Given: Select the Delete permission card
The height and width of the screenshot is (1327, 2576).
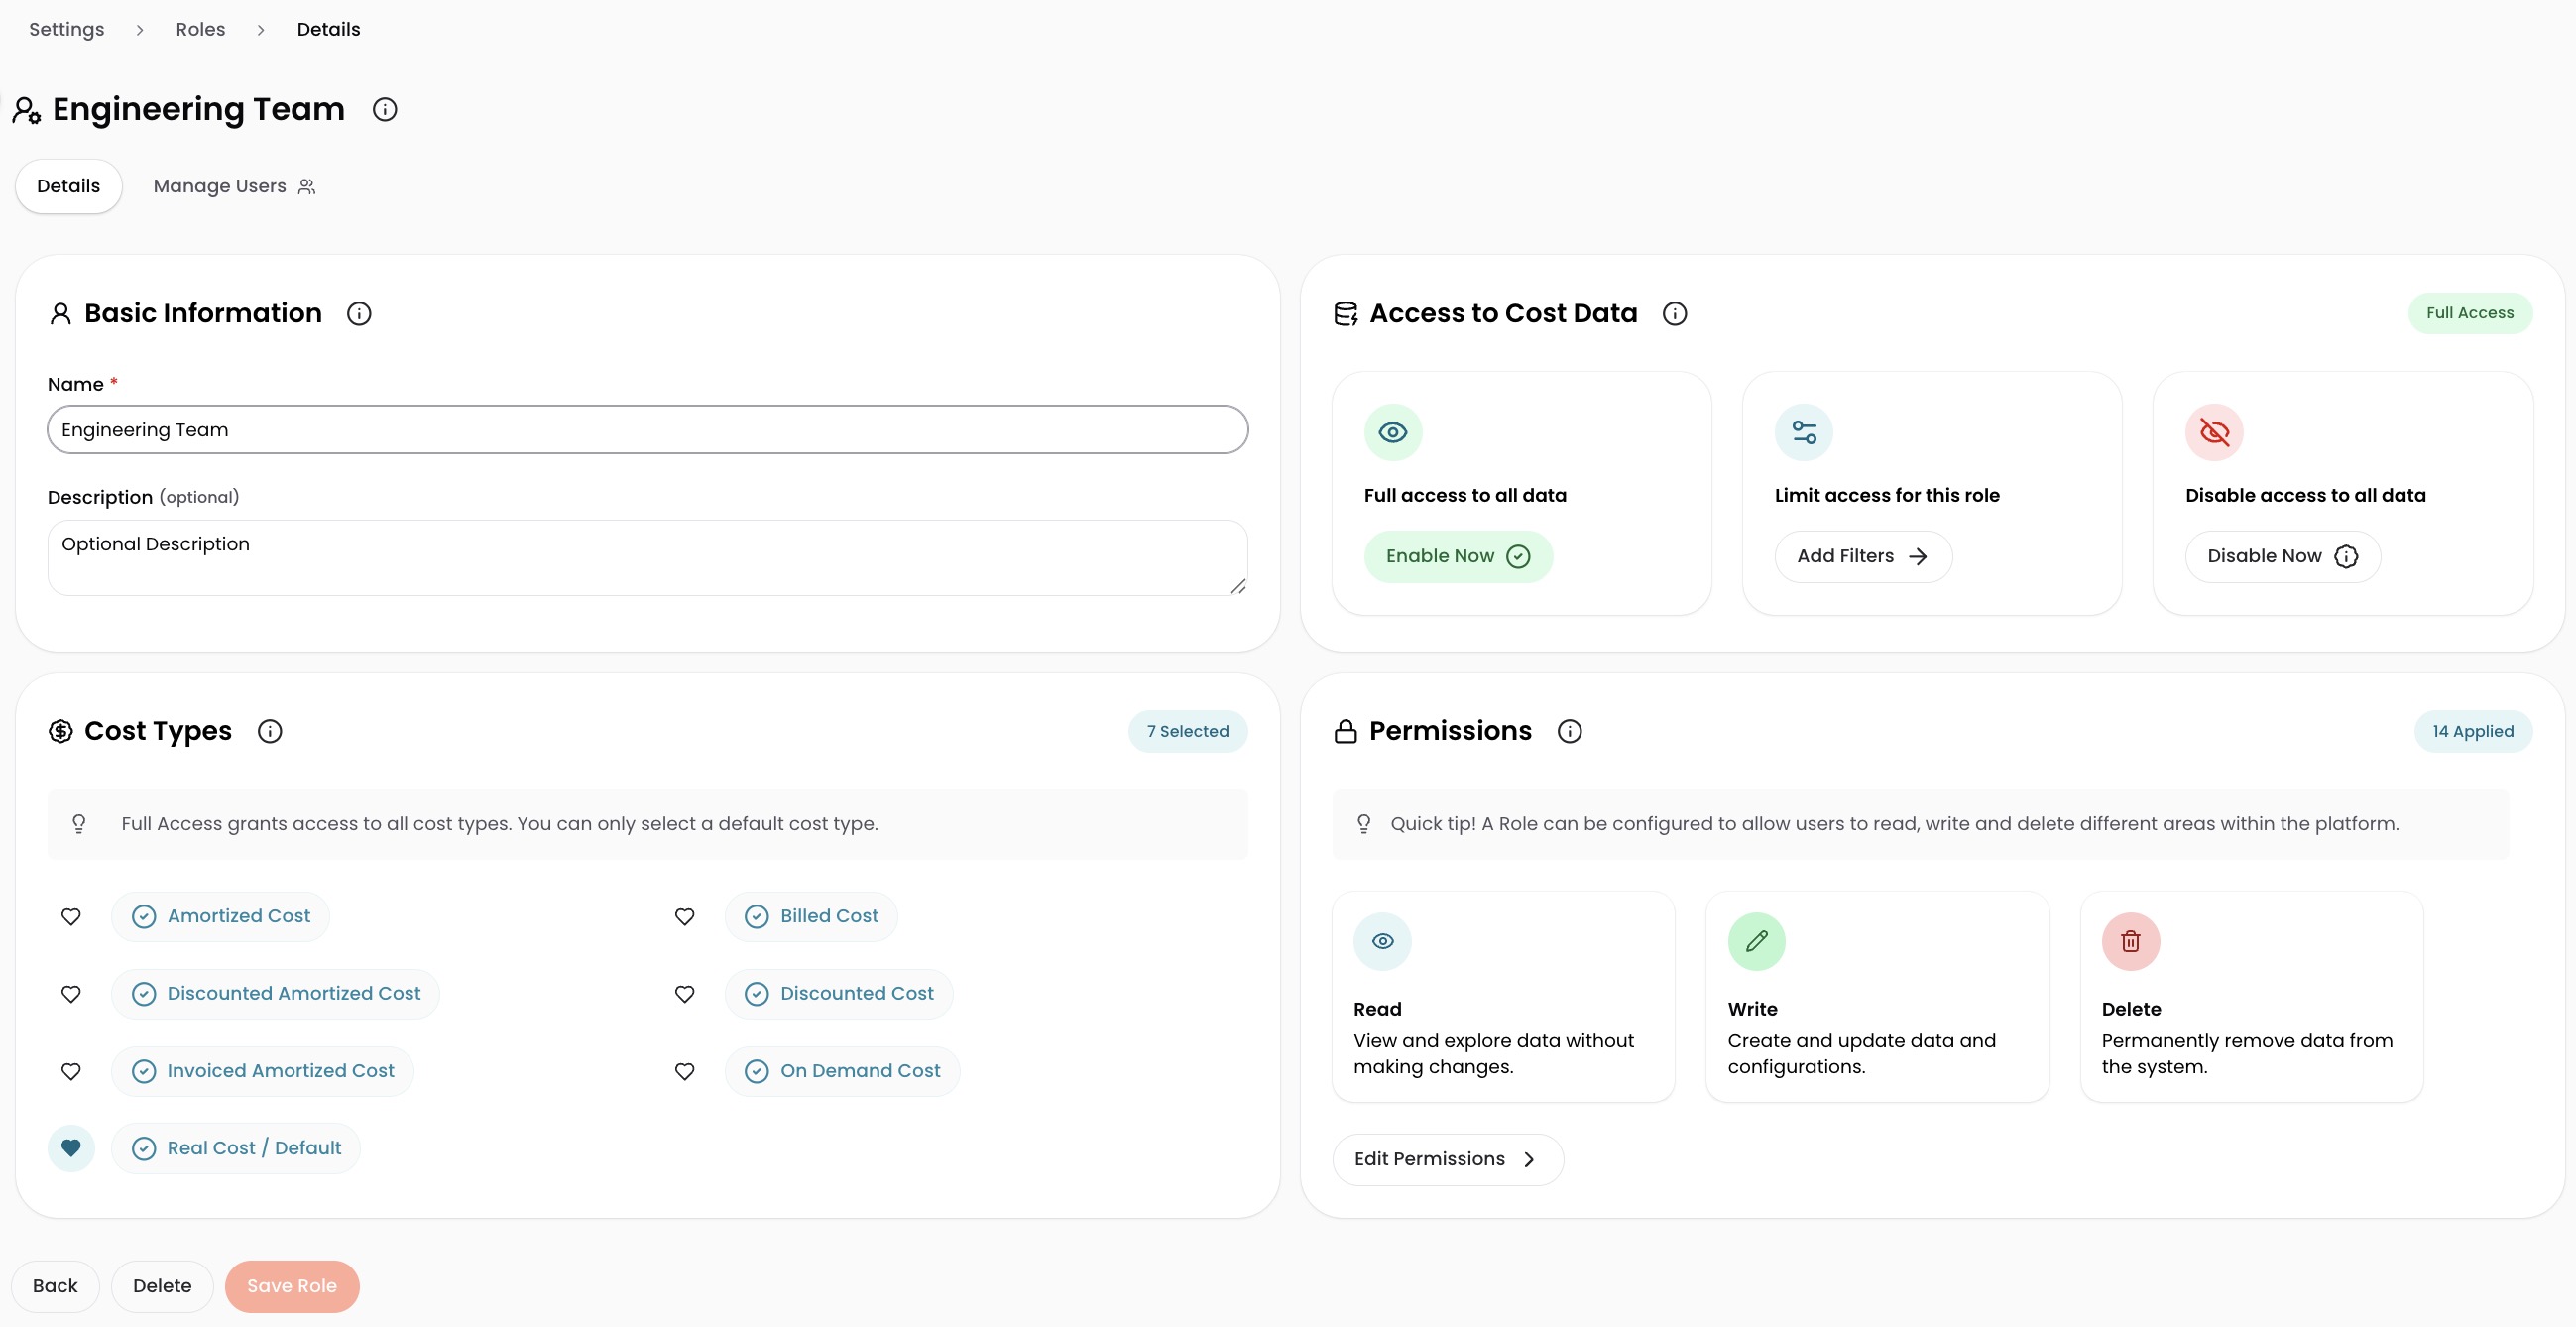Looking at the screenshot, I should (2251, 997).
